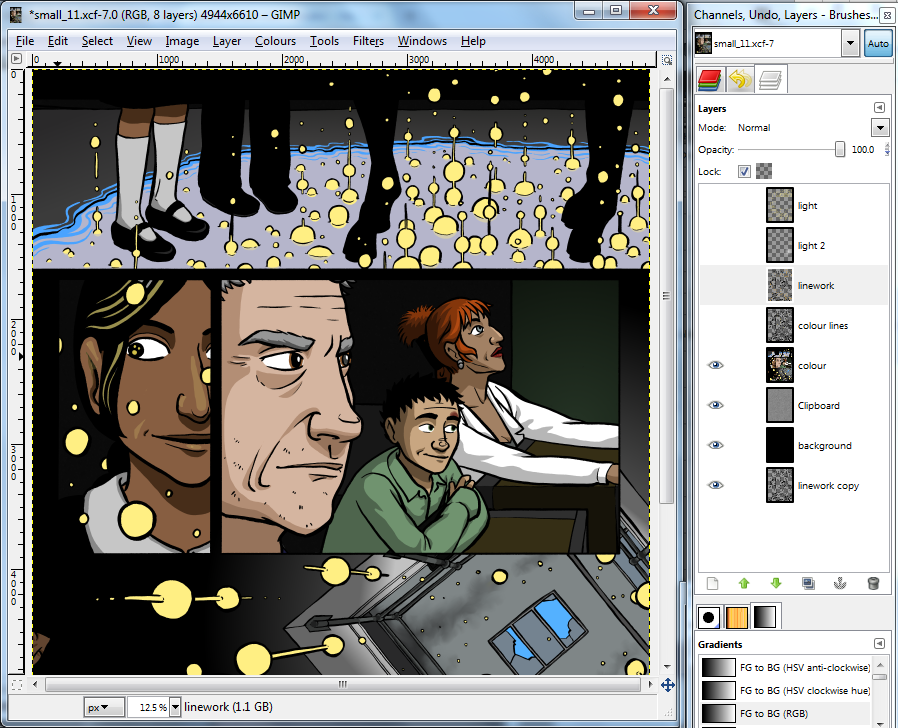Lower the layer with the green down arrow
Screen dimensions: 898x728
pos(776,583)
